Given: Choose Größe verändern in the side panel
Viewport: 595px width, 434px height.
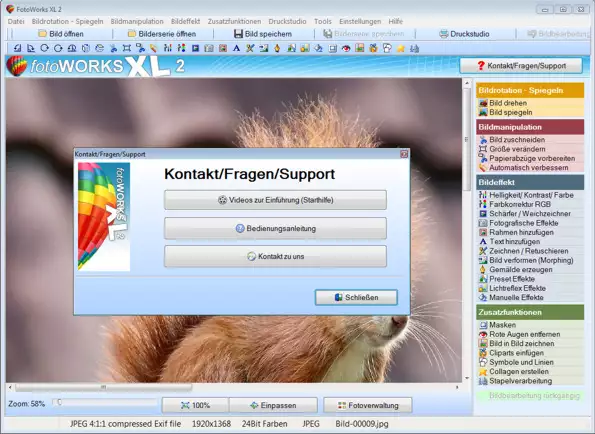Looking at the screenshot, I should tap(517, 149).
